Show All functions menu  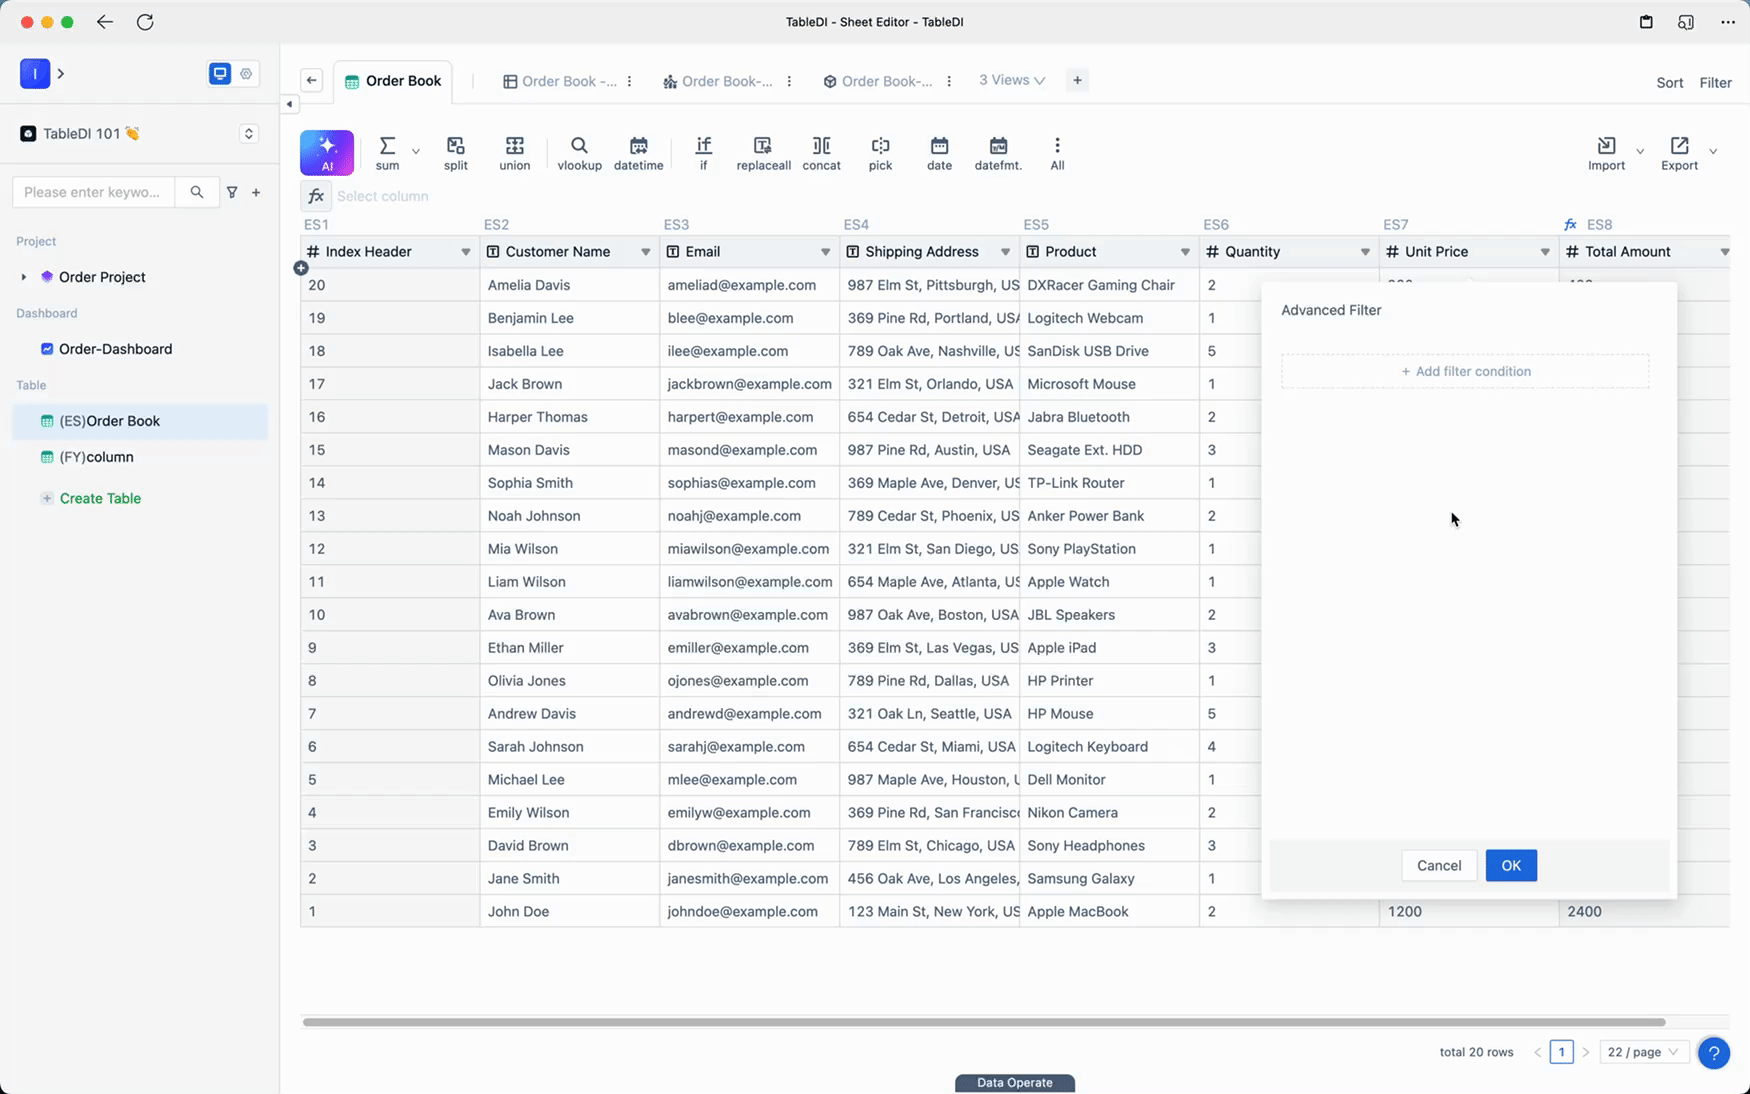click(x=1057, y=153)
